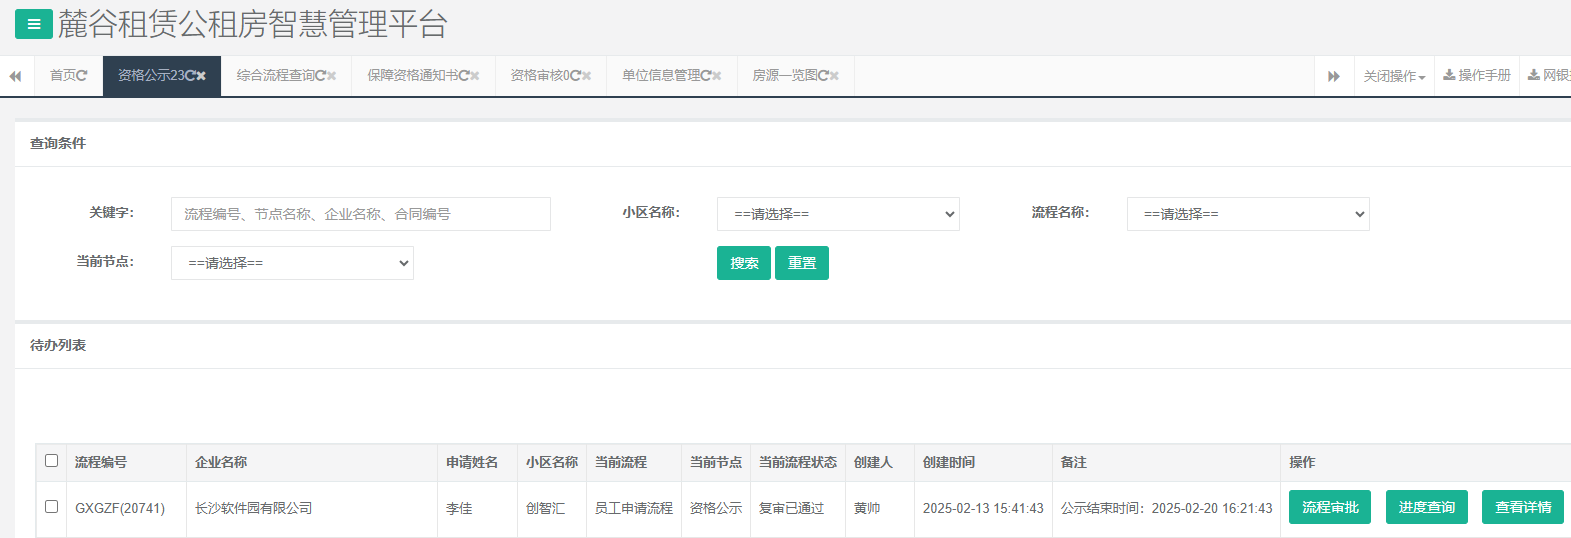The image size is (1571, 538).
Task: Open the 小区名称 dropdown
Action: (x=837, y=214)
